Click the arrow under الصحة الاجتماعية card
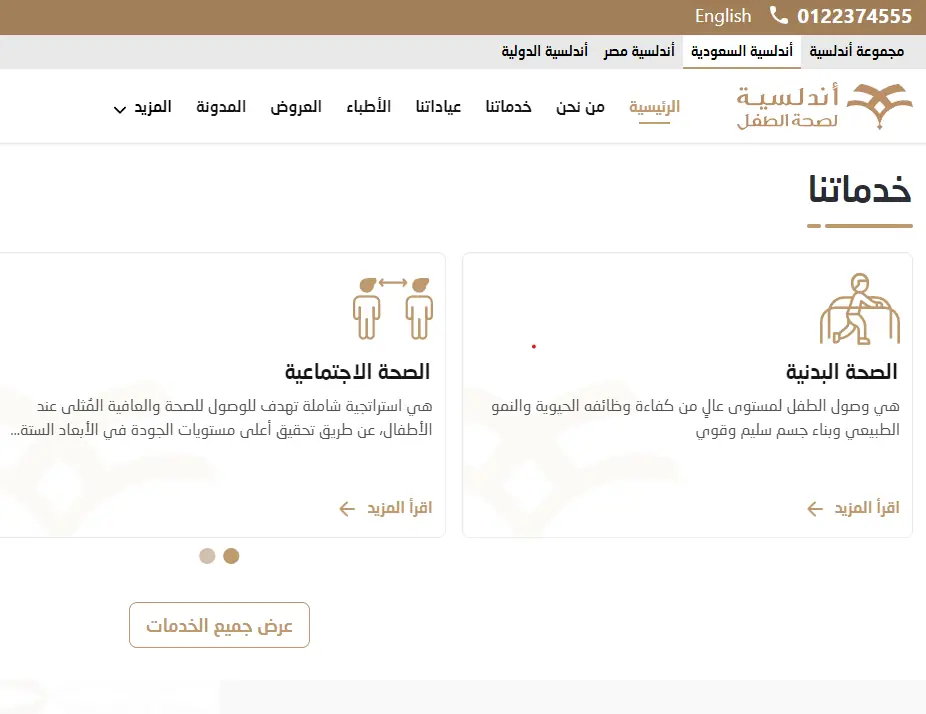This screenshot has height=714, width=926. pos(347,509)
